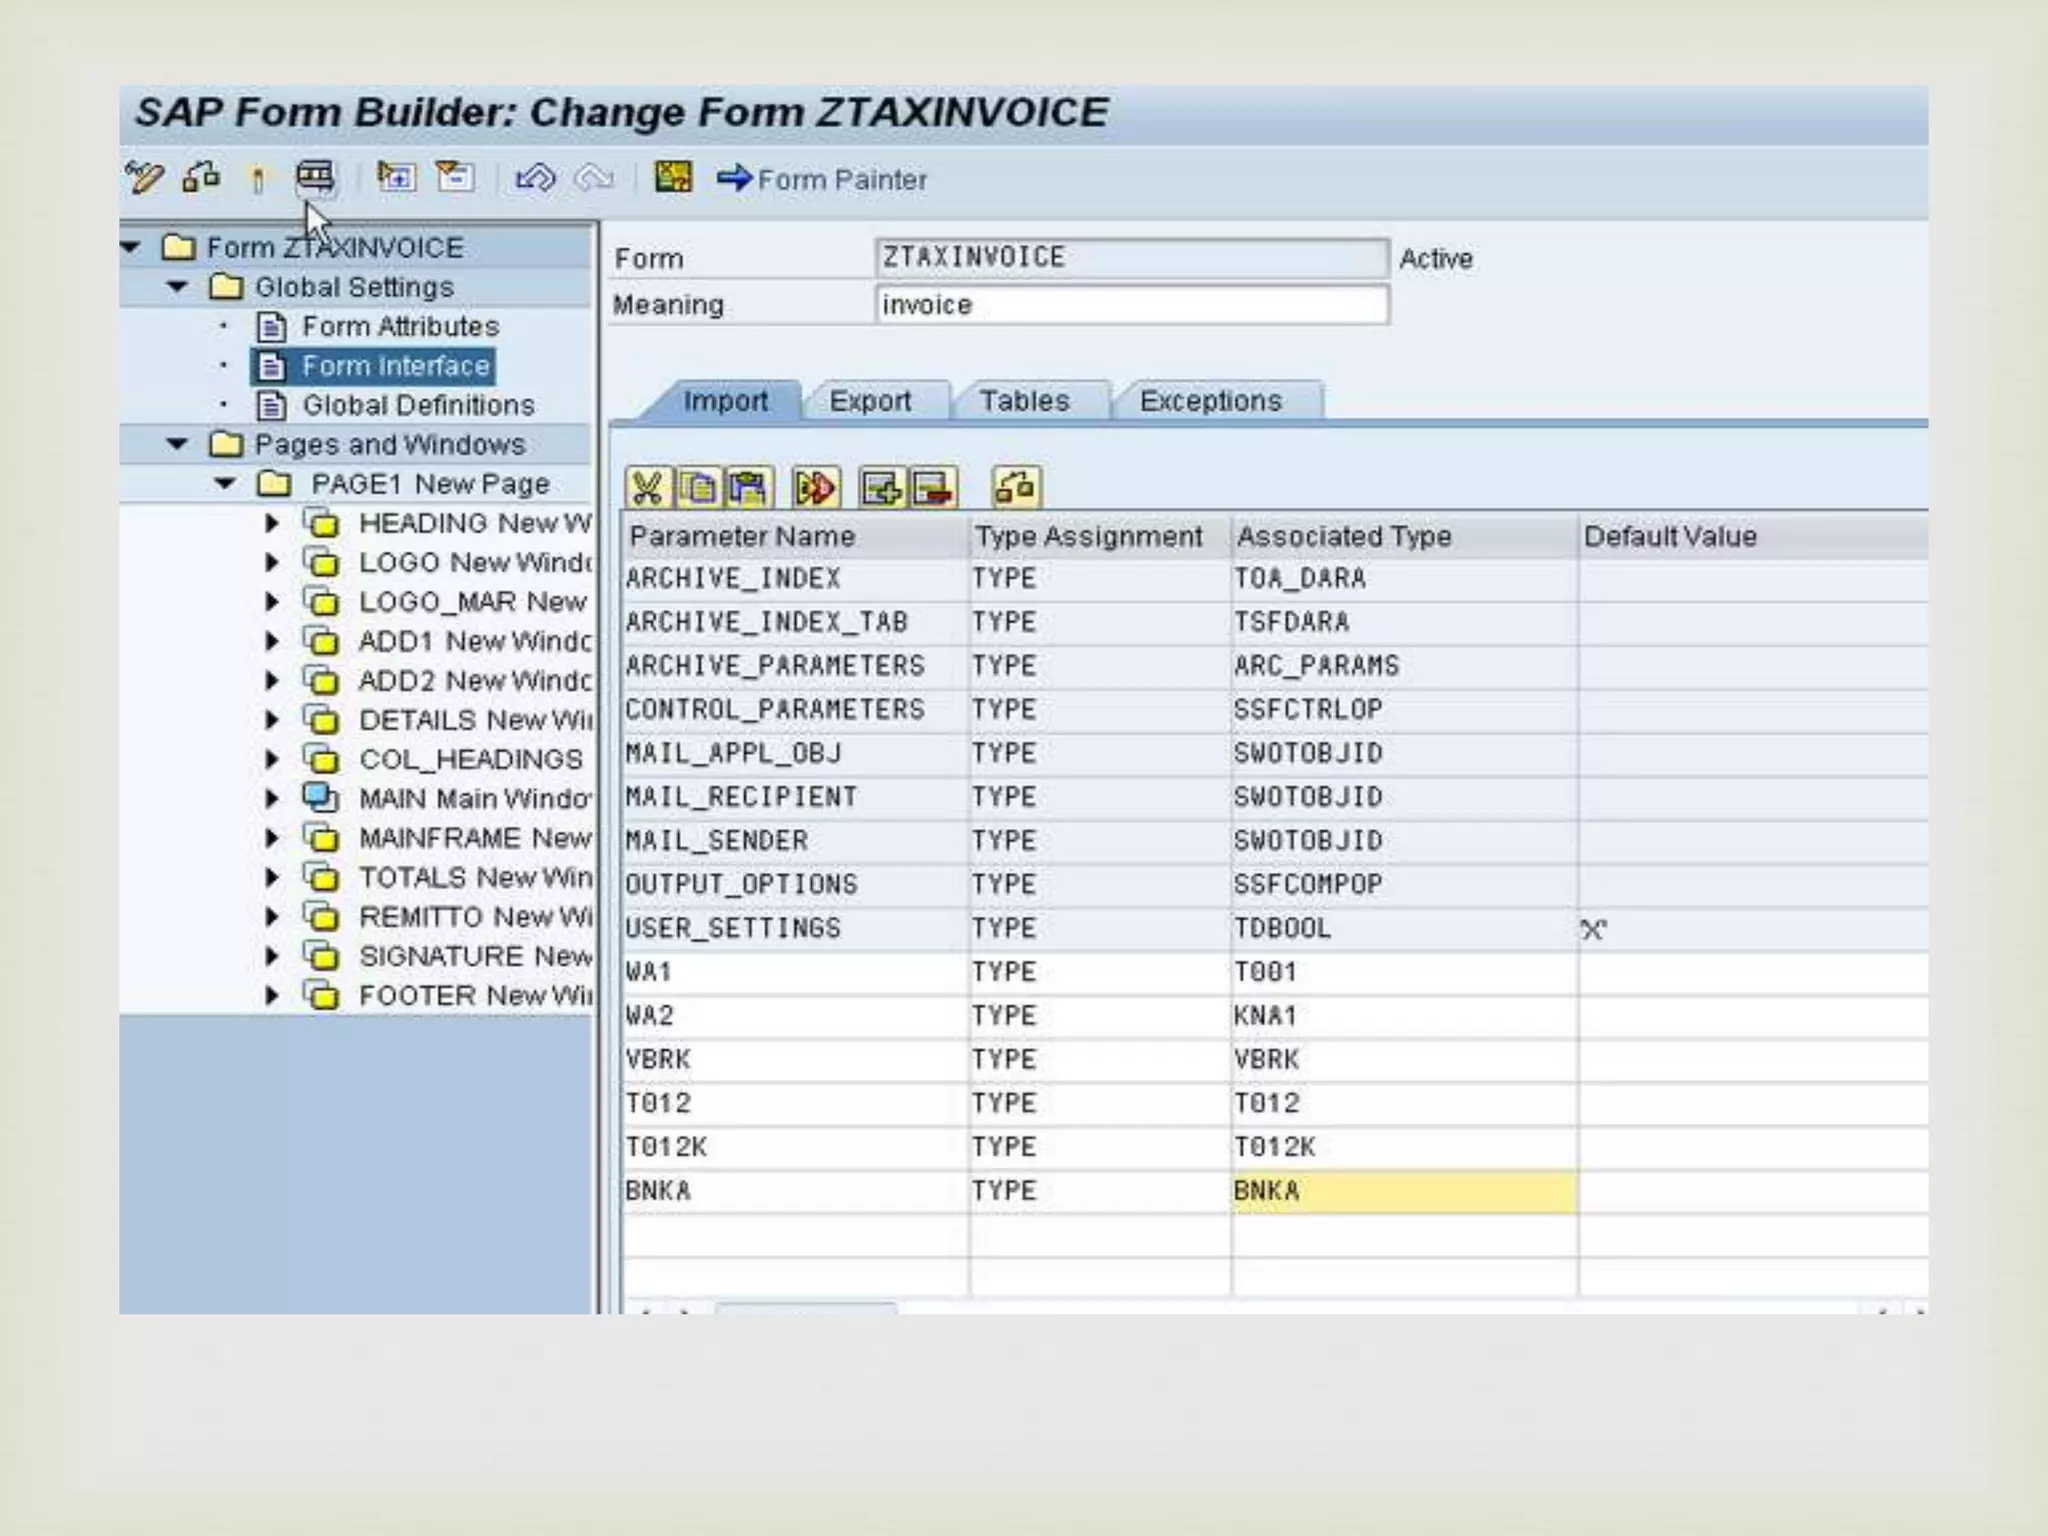2048x1536 pixels.
Task: Click the Meaning input field
Action: [x=1130, y=305]
